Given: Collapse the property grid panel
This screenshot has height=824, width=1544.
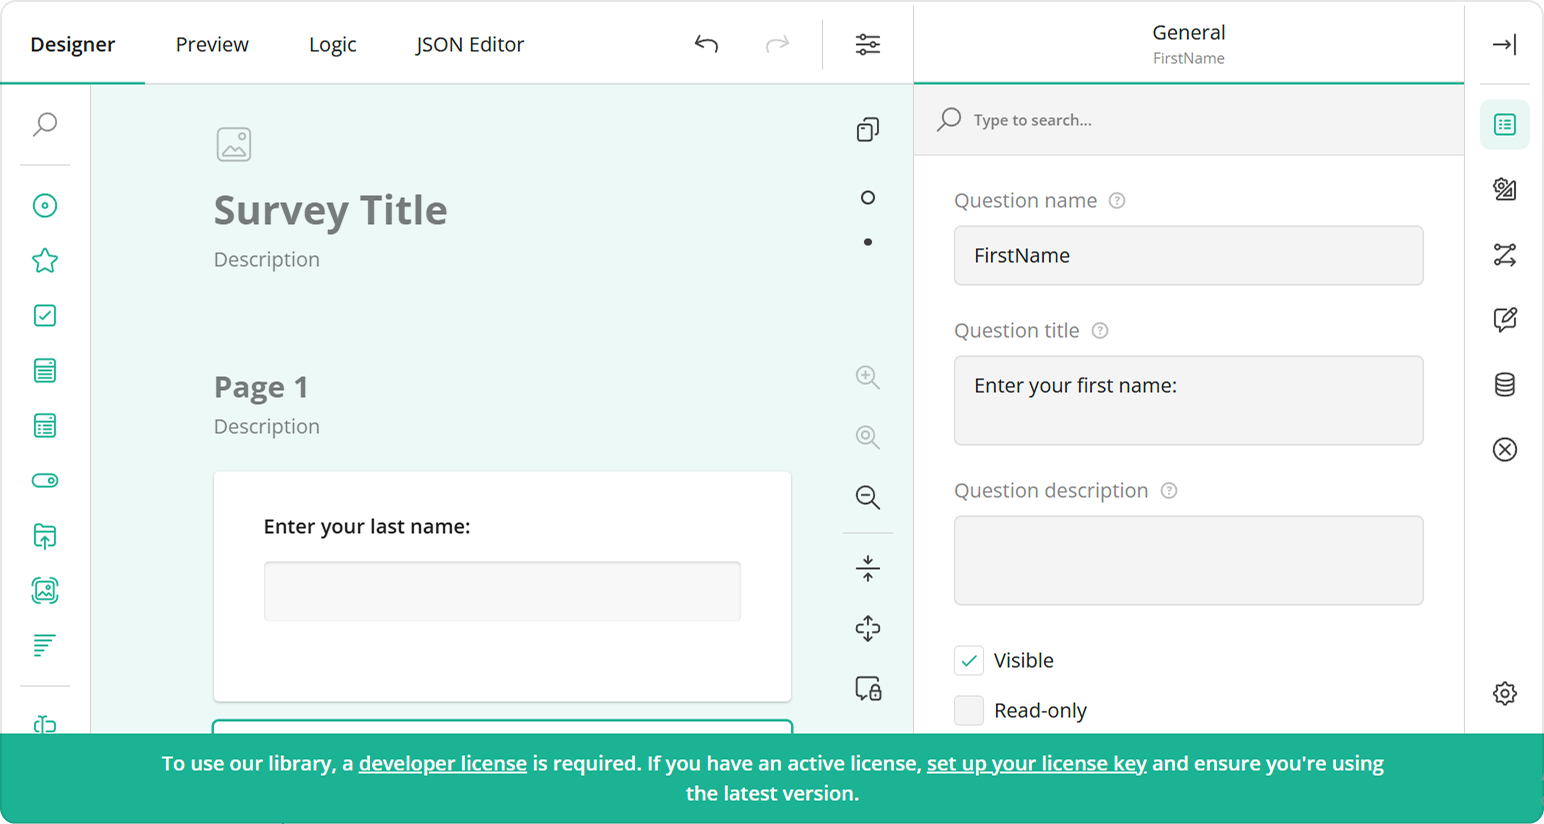Looking at the screenshot, I should coord(1504,44).
